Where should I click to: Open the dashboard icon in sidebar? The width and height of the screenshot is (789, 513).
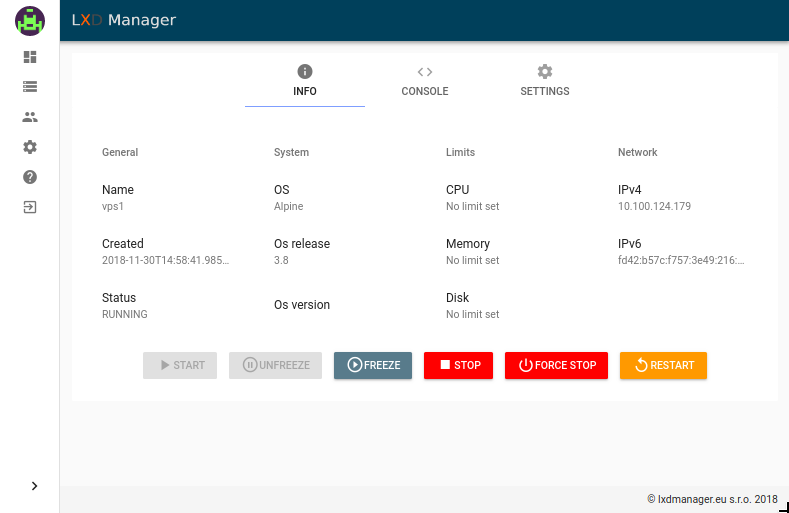tap(30, 57)
